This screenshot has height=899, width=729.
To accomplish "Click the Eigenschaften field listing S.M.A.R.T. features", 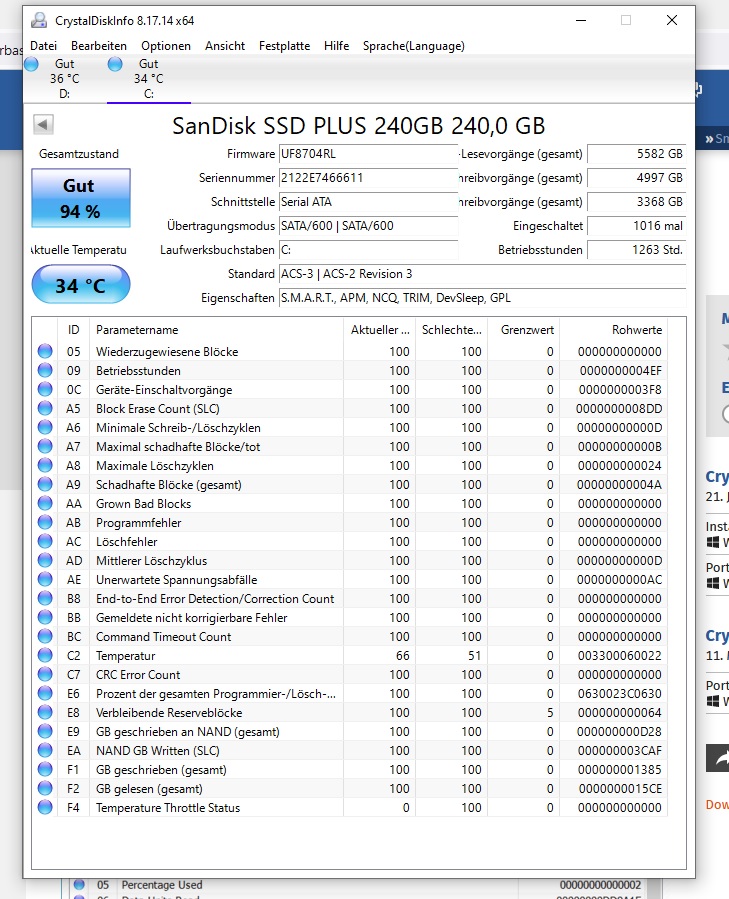I will 482,298.
